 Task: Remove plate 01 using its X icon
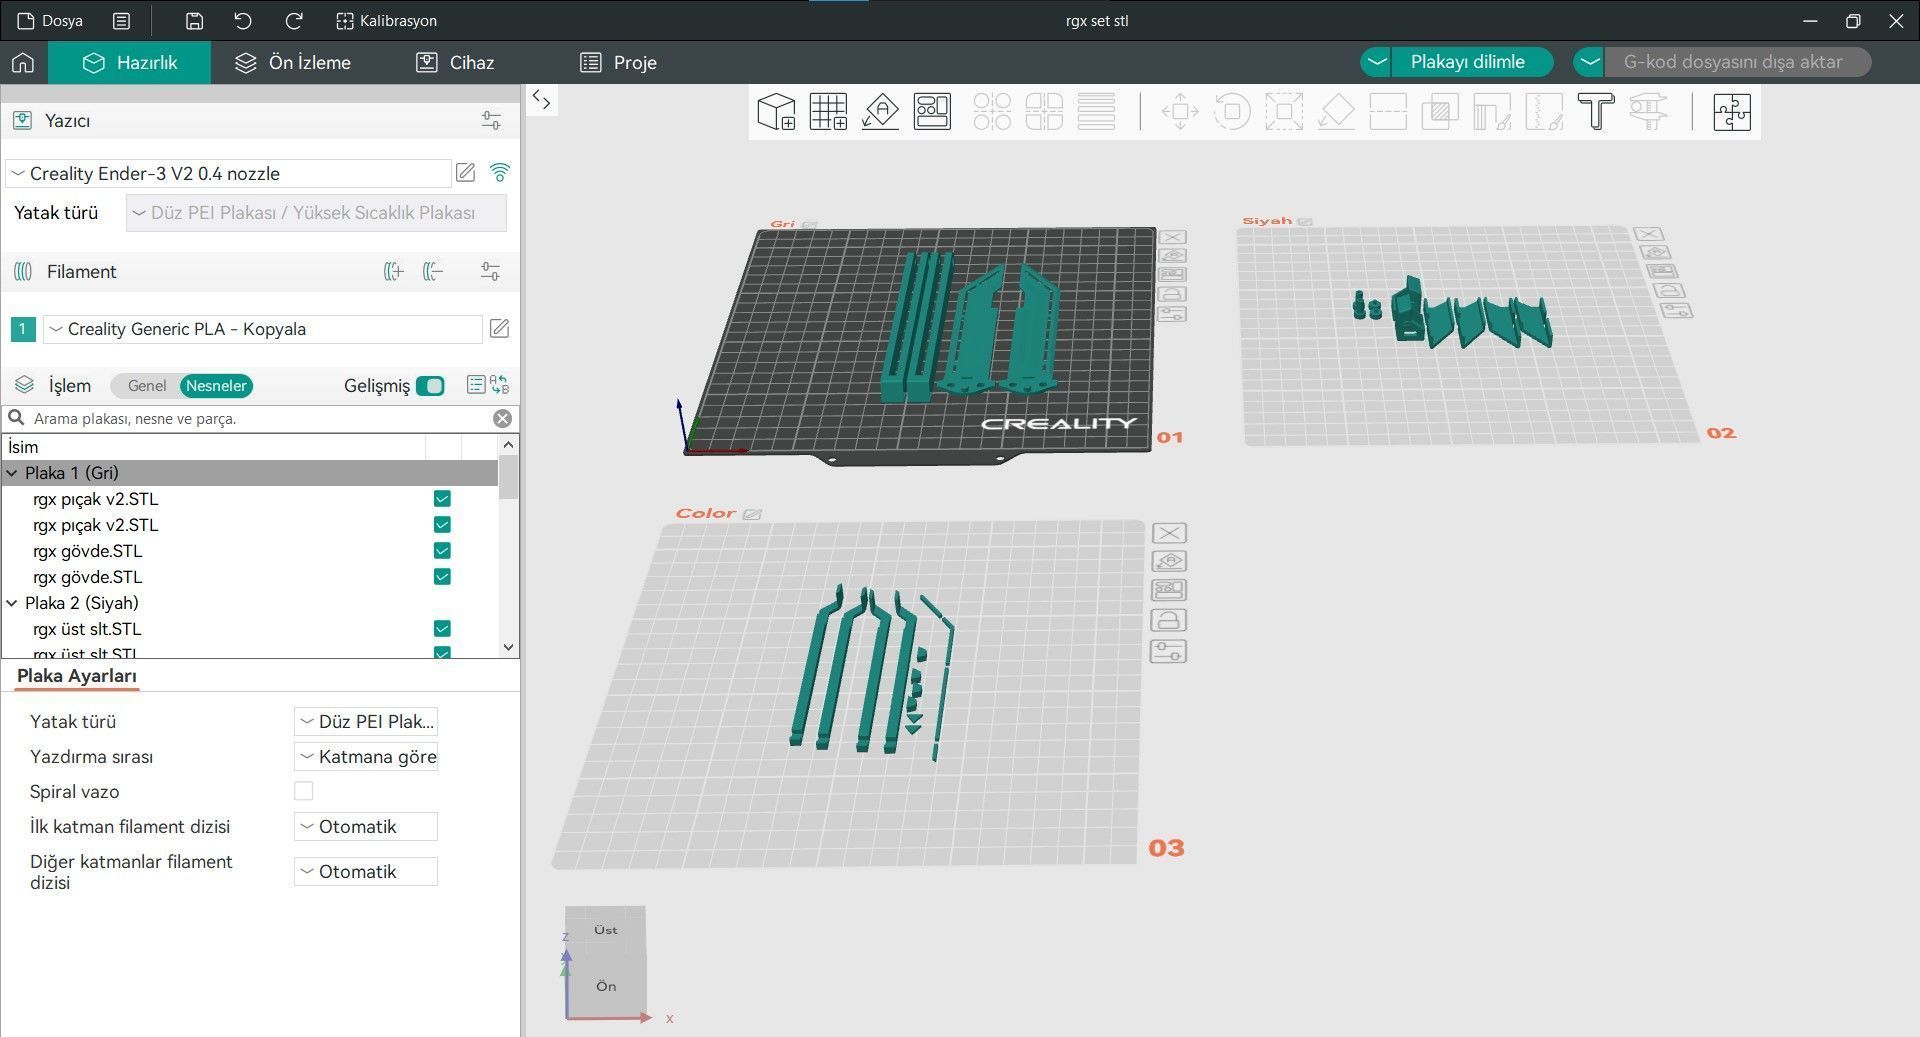pos(1173,237)
